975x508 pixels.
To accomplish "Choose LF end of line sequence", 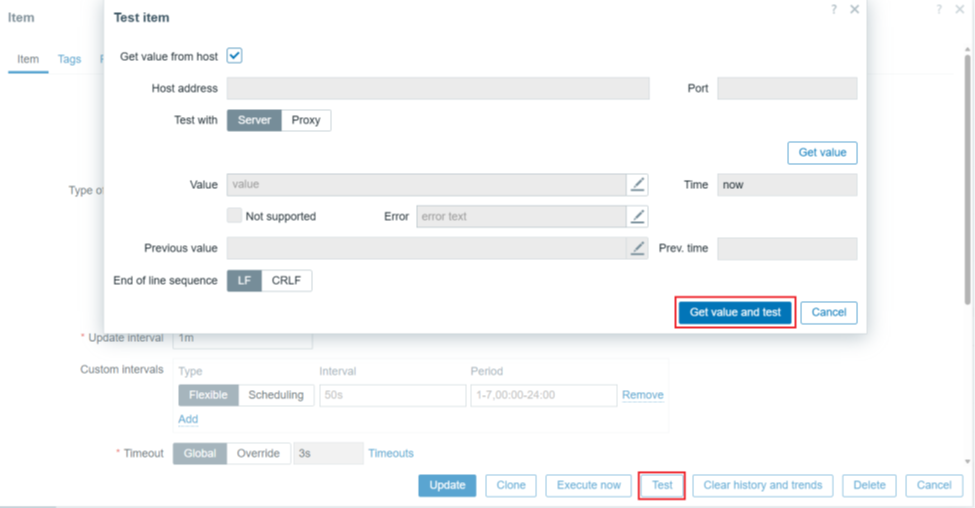I will (x=244, y=281).
